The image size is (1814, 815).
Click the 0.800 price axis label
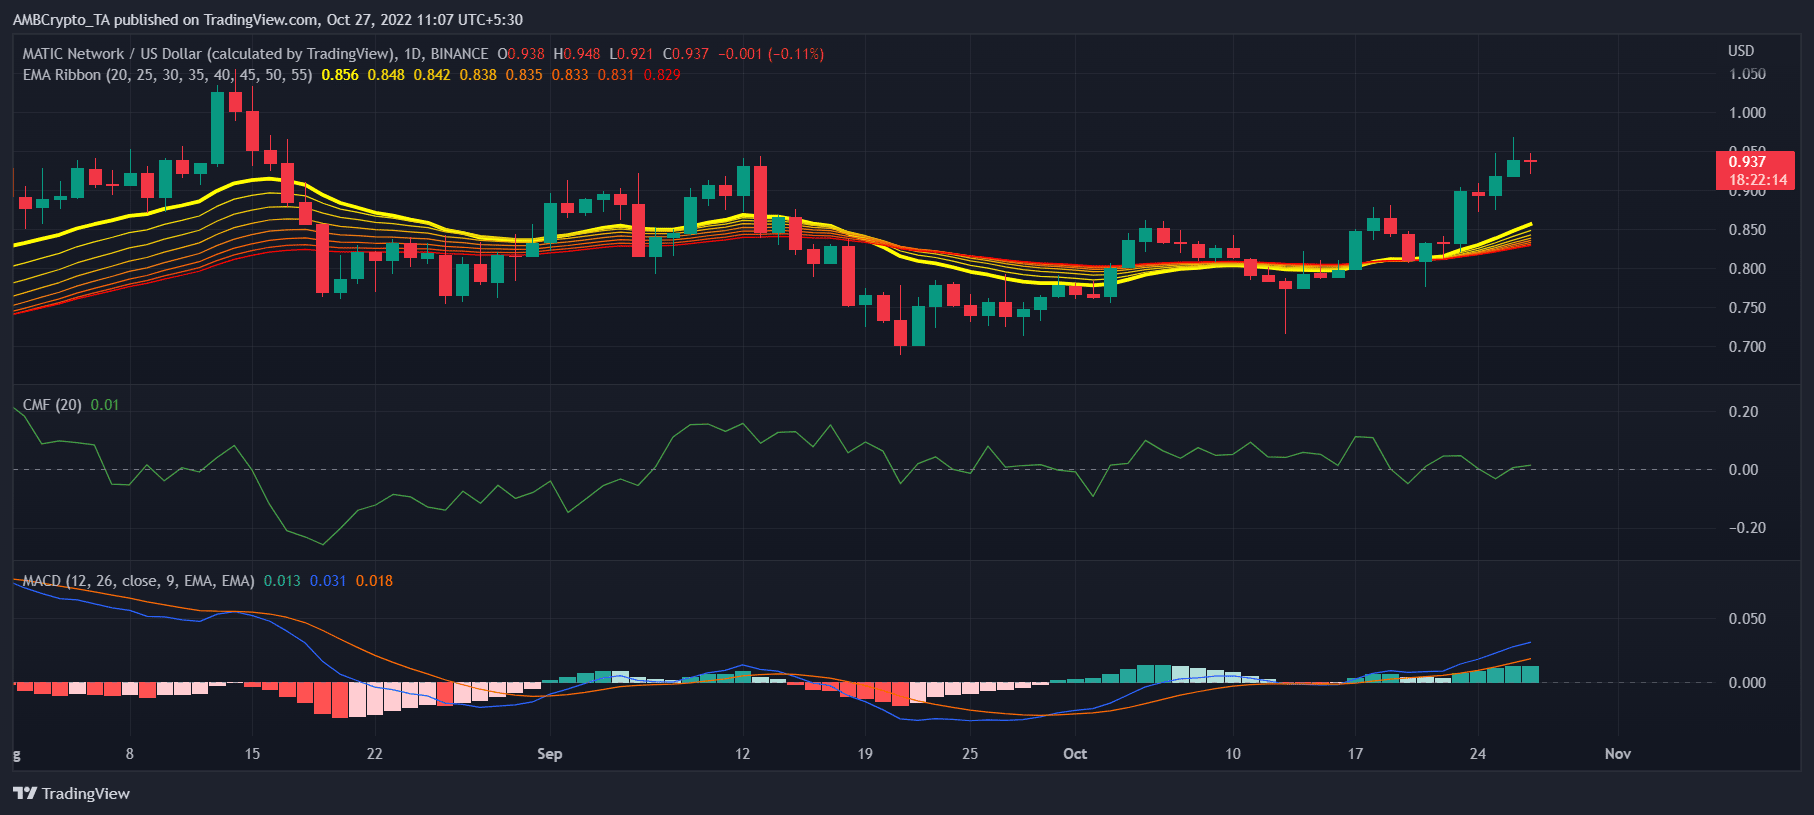coord(1747,269)
